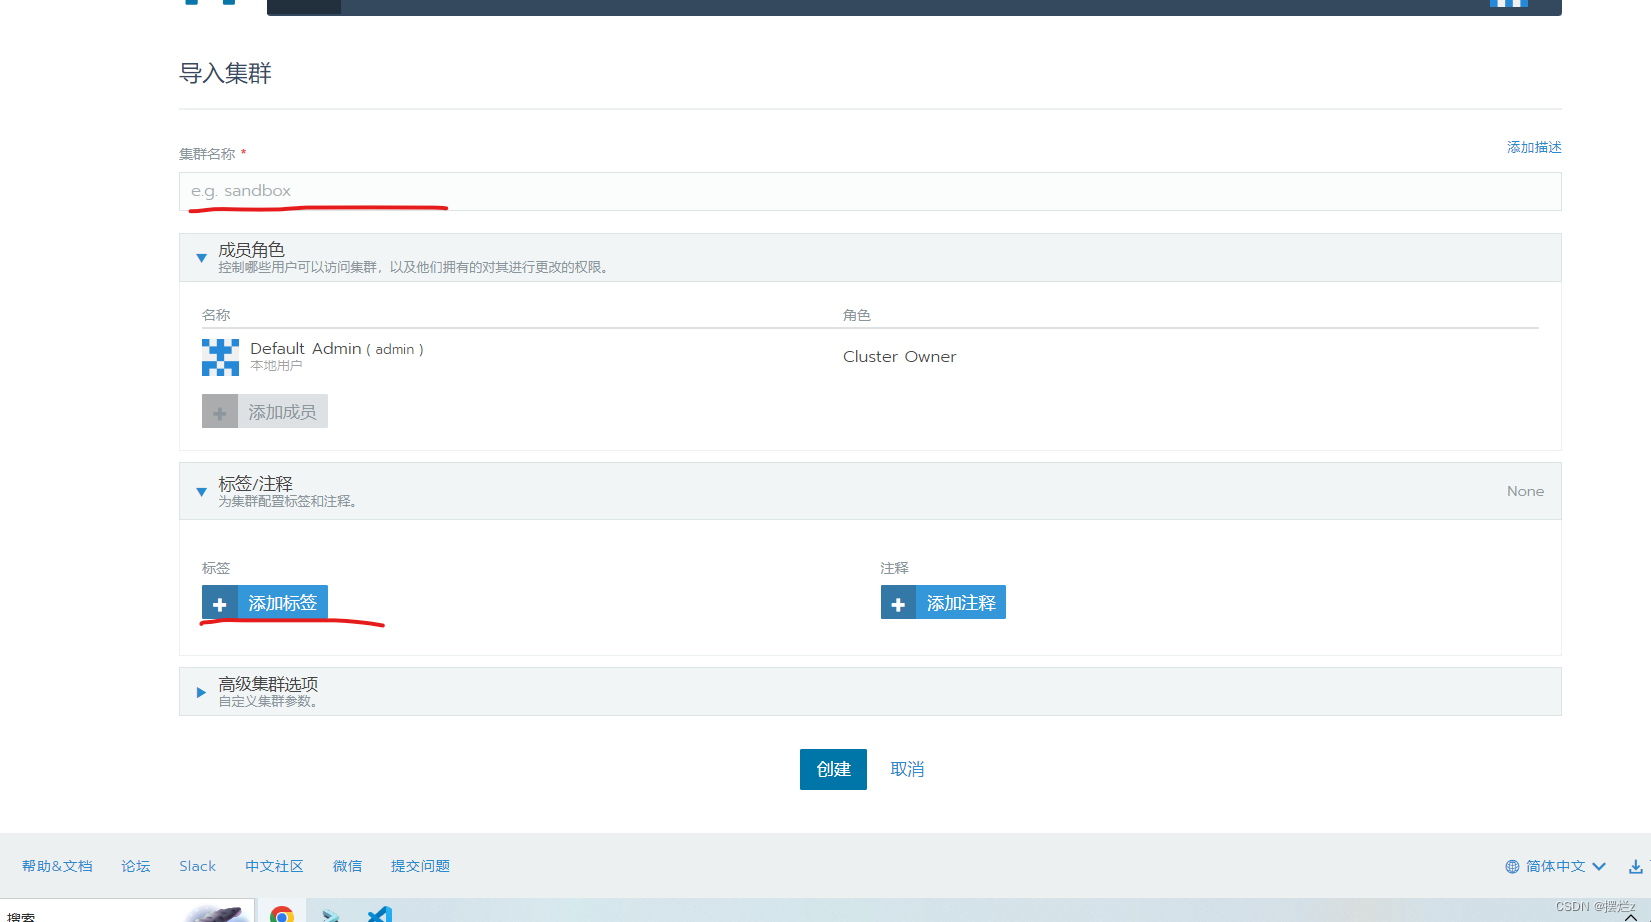Open the 论坛 footer link
Screen dimensions: 1651x922
136,866
